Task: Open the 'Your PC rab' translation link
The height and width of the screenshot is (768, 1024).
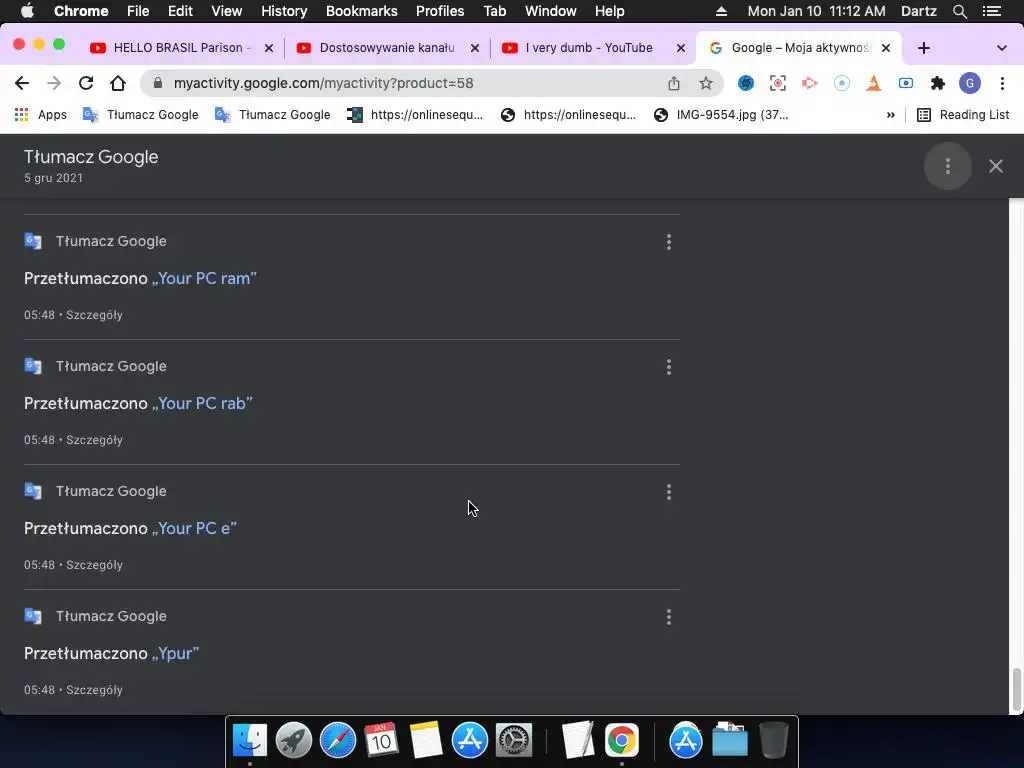Action: pos(202,404)
